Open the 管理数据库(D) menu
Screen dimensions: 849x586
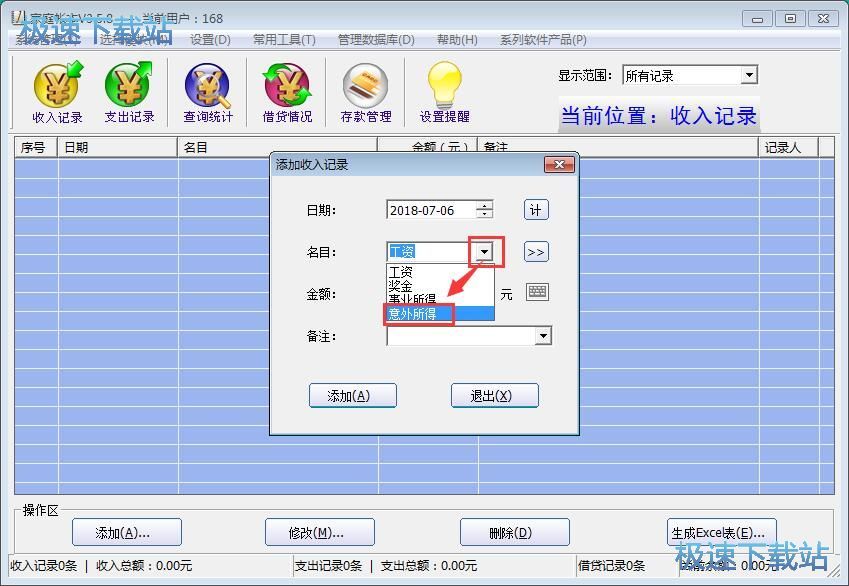(376, 40)
